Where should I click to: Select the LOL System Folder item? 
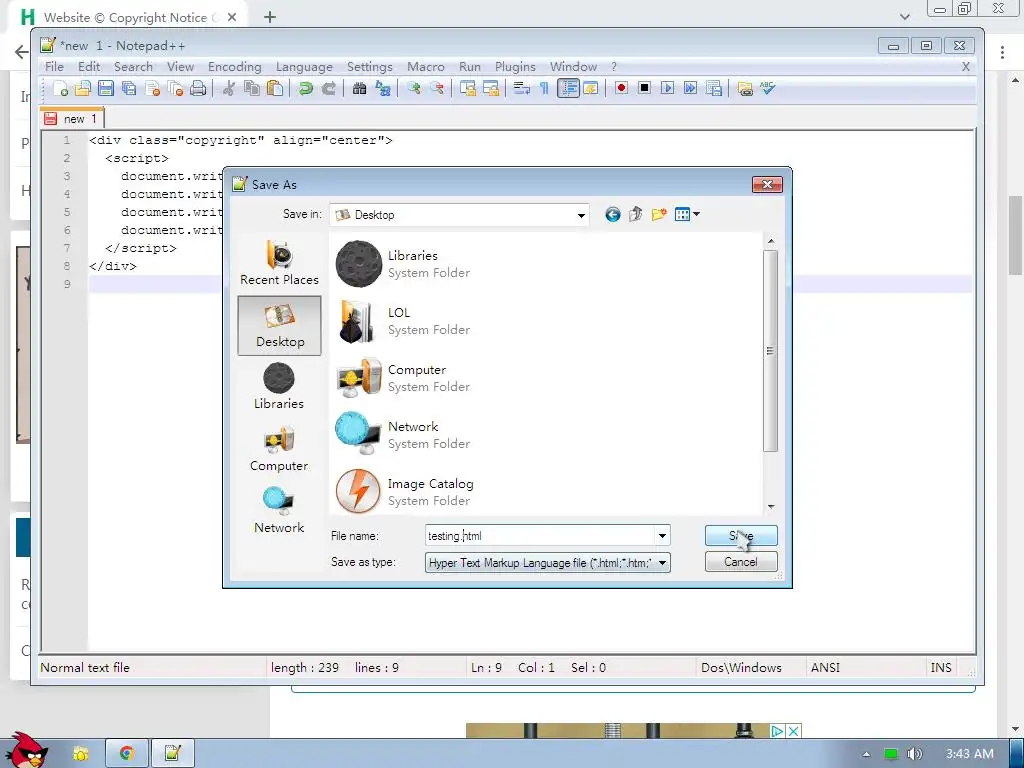point(404,321)
